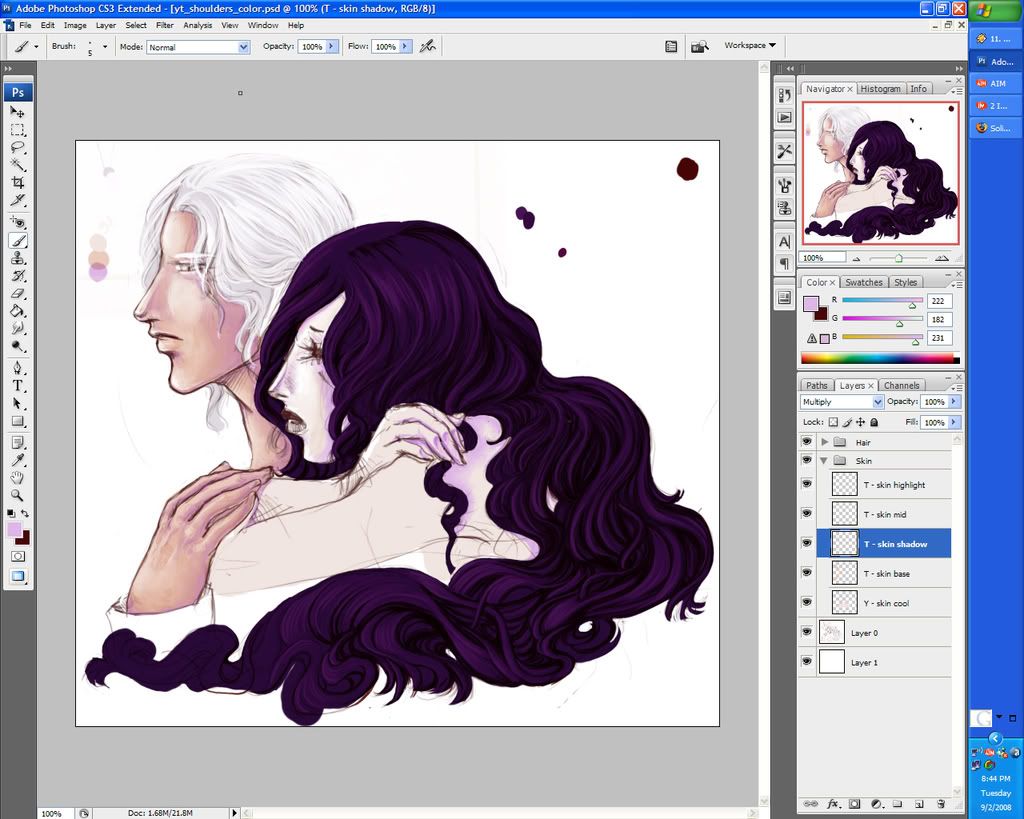Open the brush Mode dropdown
Screen dimensions: 1024x819
point(198,47)
